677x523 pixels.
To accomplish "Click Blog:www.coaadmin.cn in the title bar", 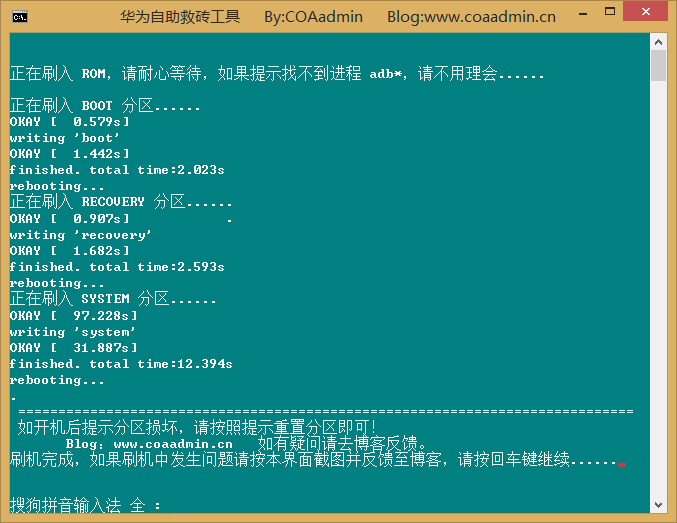I will click(x=471, y=17).
